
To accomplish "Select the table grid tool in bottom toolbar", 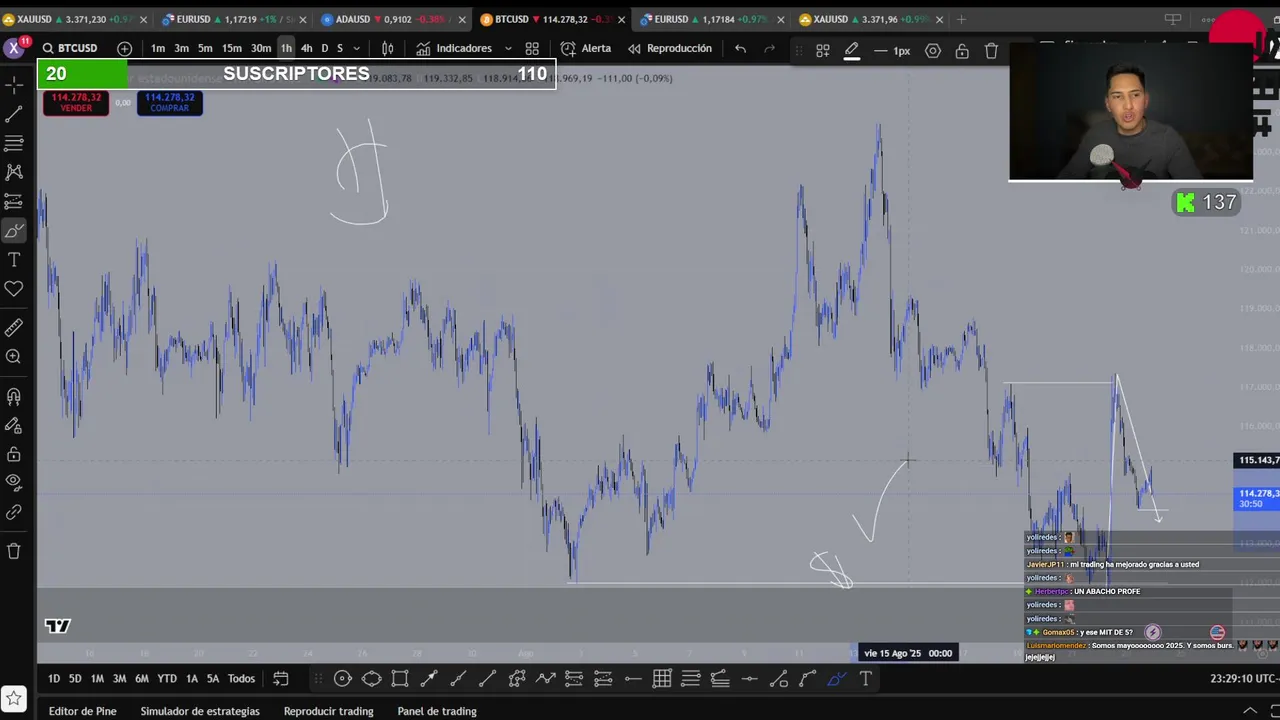I will [x=662, y=679].
